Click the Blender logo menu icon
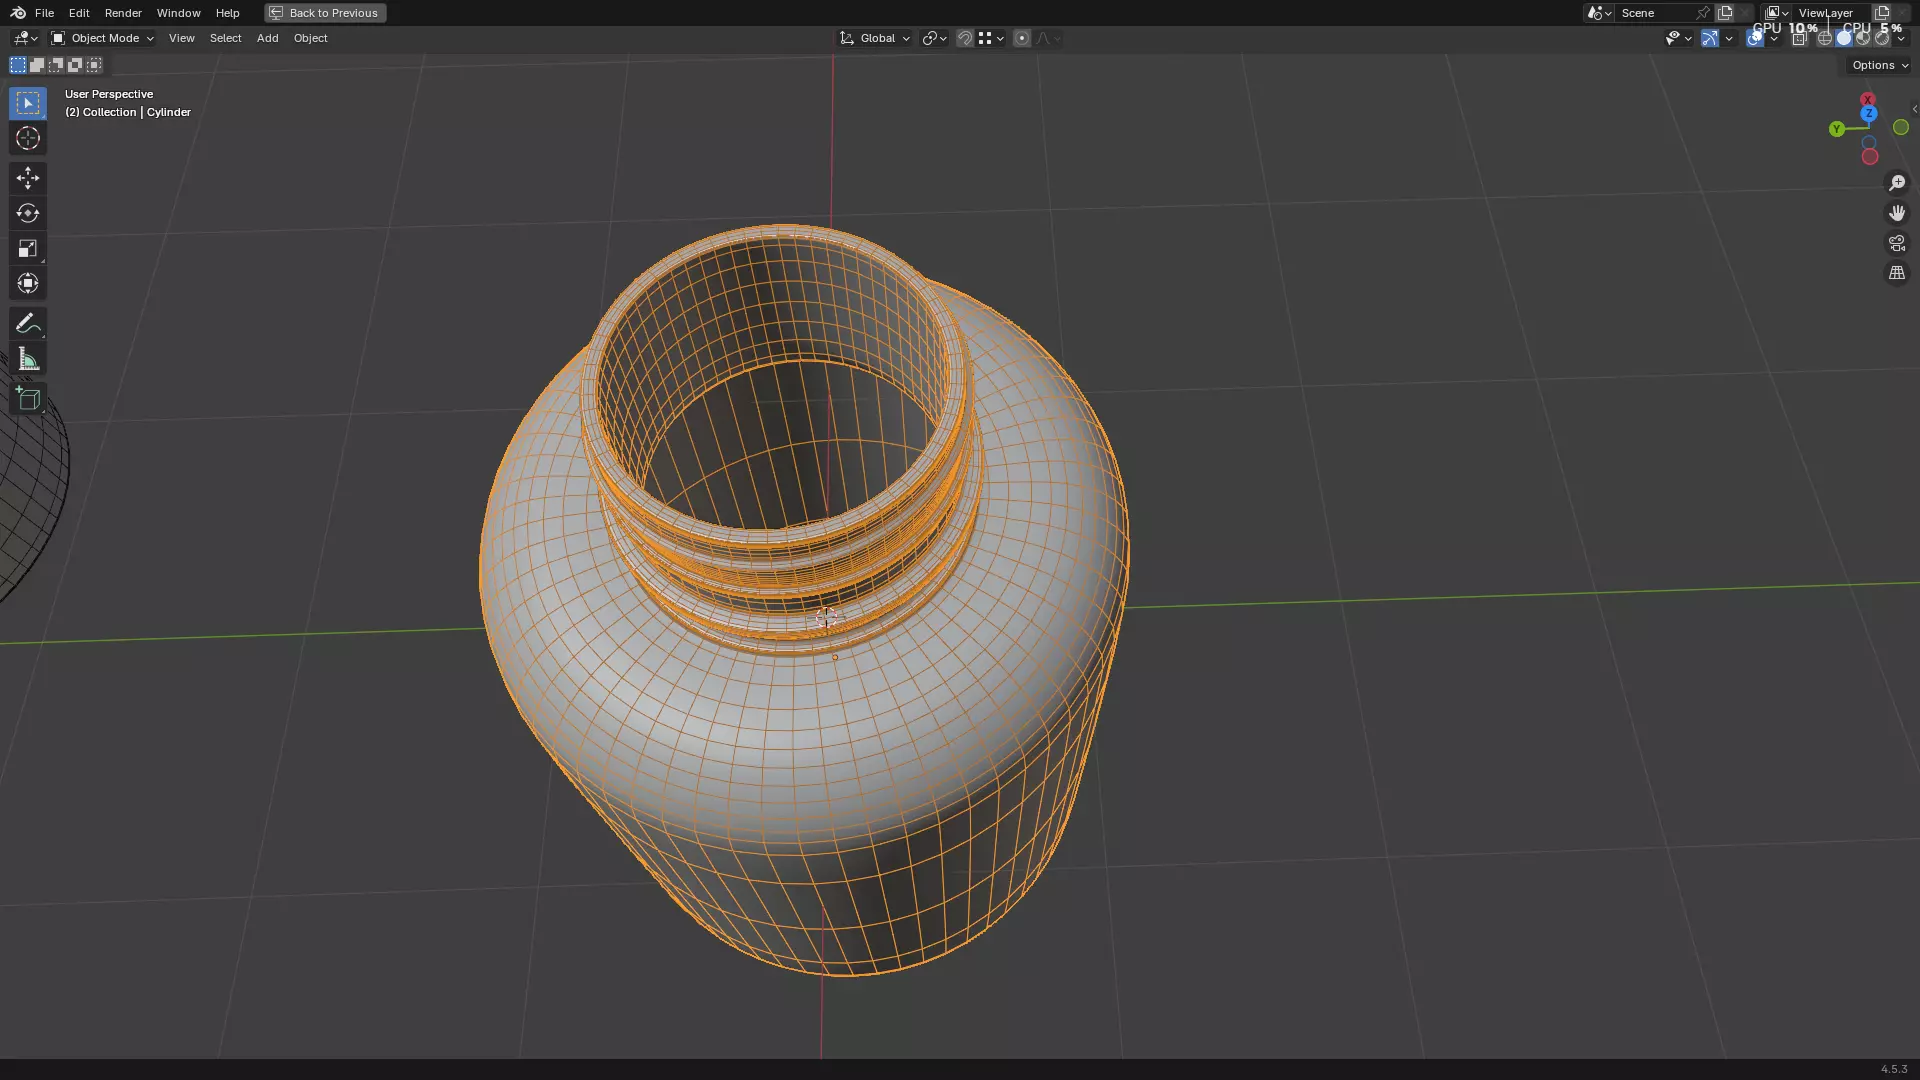This screenshot has width=1920, height=1080. pos(18,13)
